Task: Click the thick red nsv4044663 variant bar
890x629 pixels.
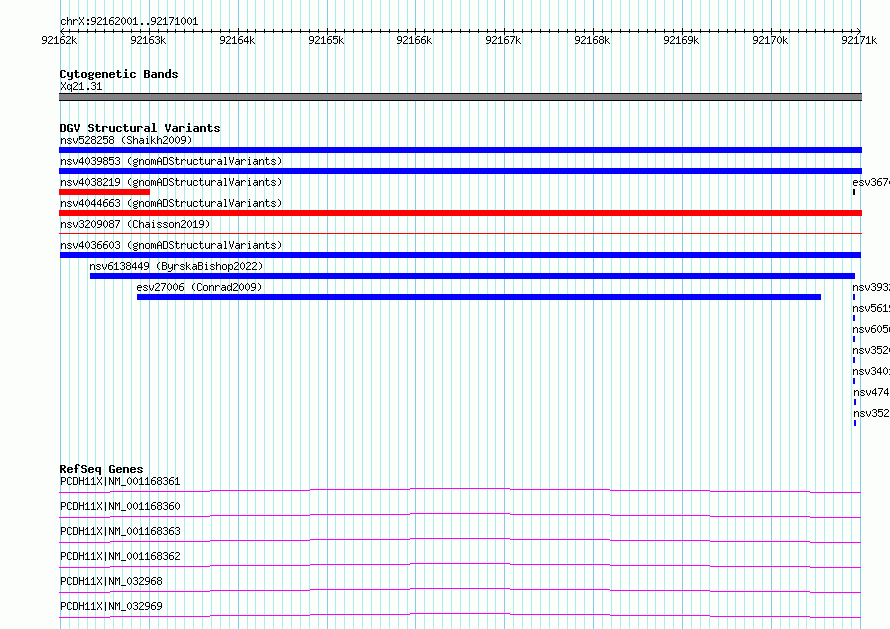Action: [460, 213]
